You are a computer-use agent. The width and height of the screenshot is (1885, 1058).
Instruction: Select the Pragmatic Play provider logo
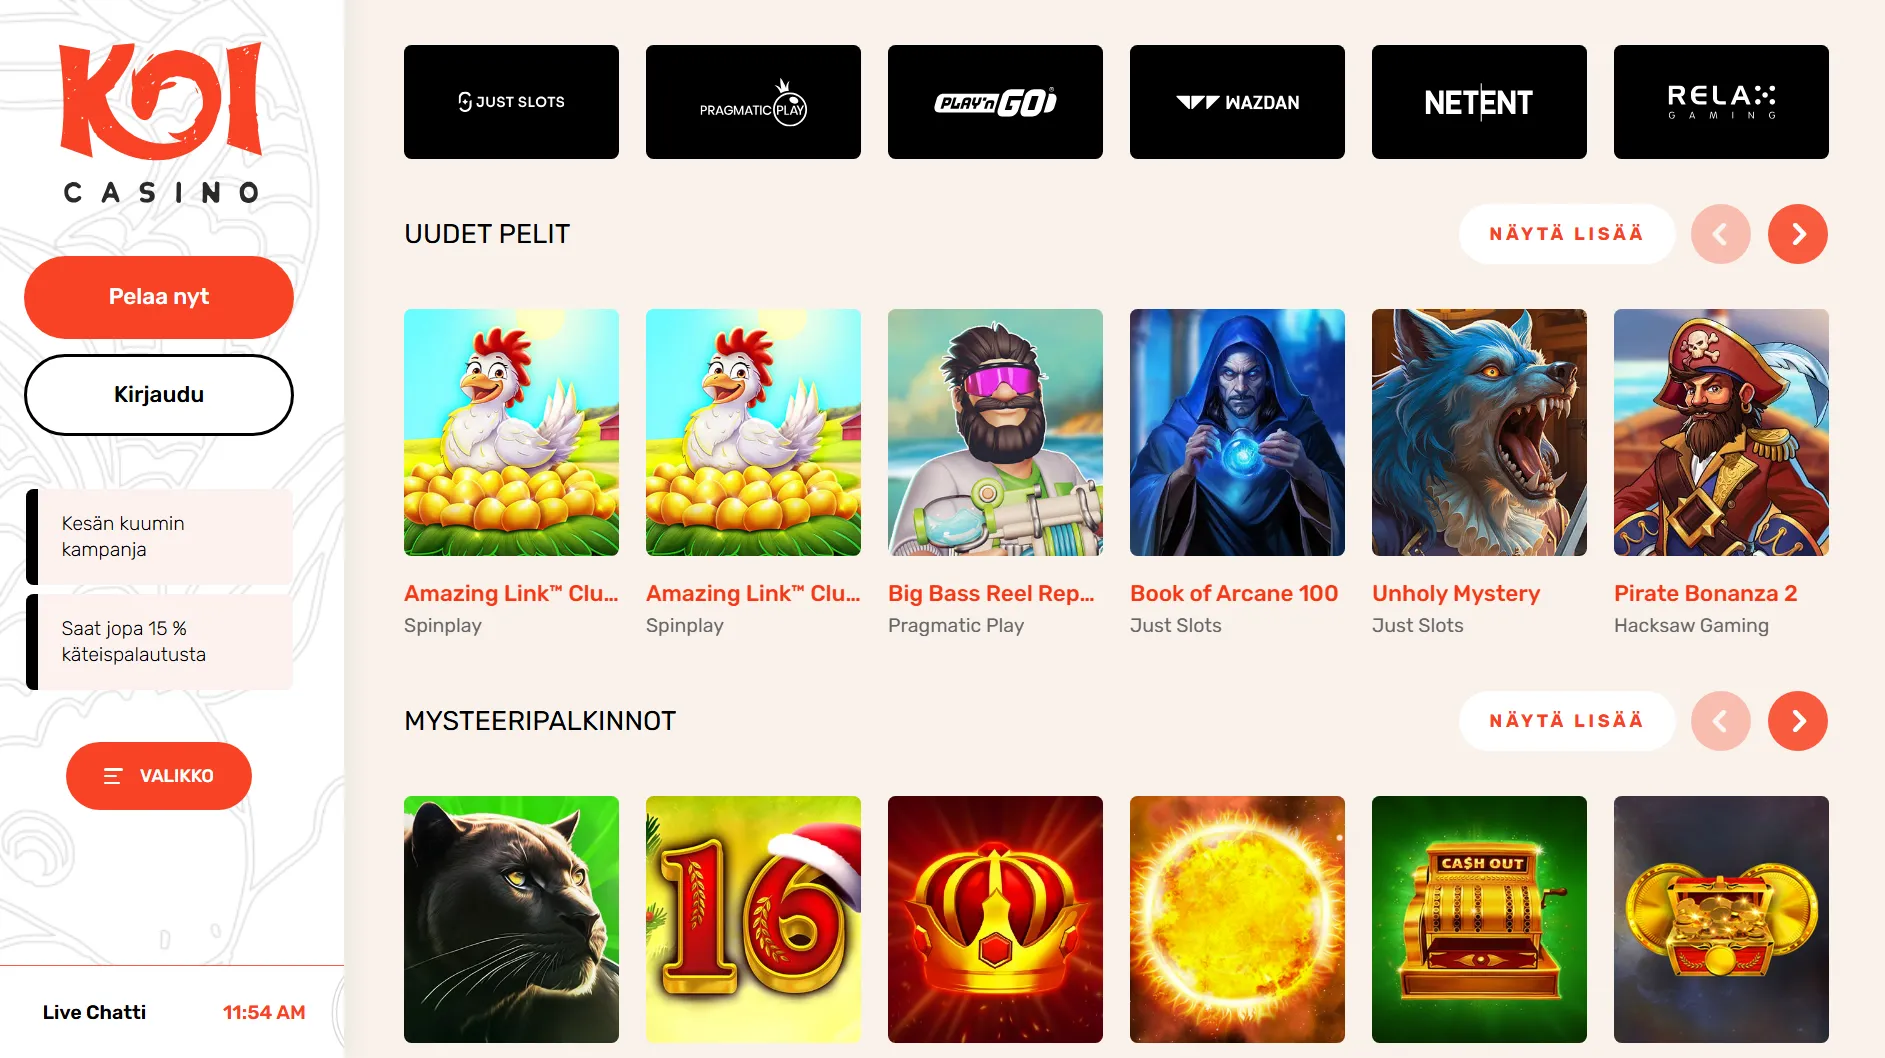pos(753,102)
